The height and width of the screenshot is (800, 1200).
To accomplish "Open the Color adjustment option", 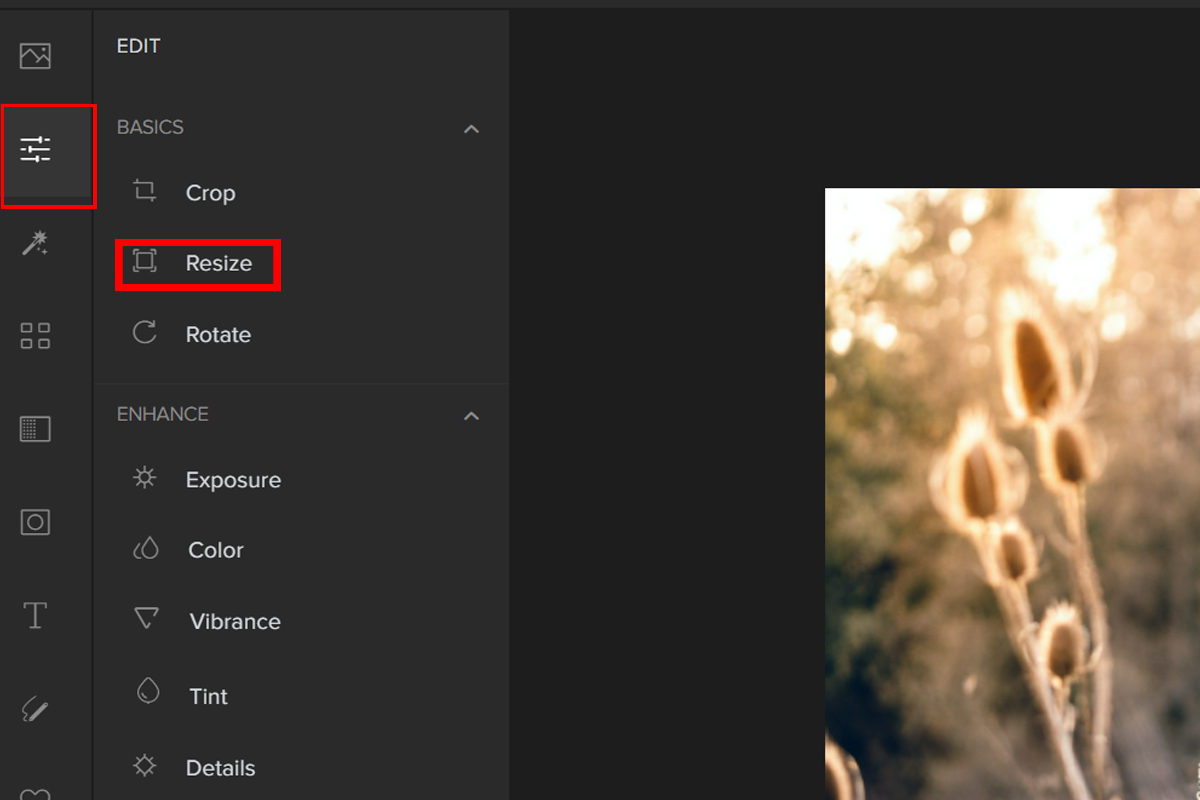I will tap(215, 550).
